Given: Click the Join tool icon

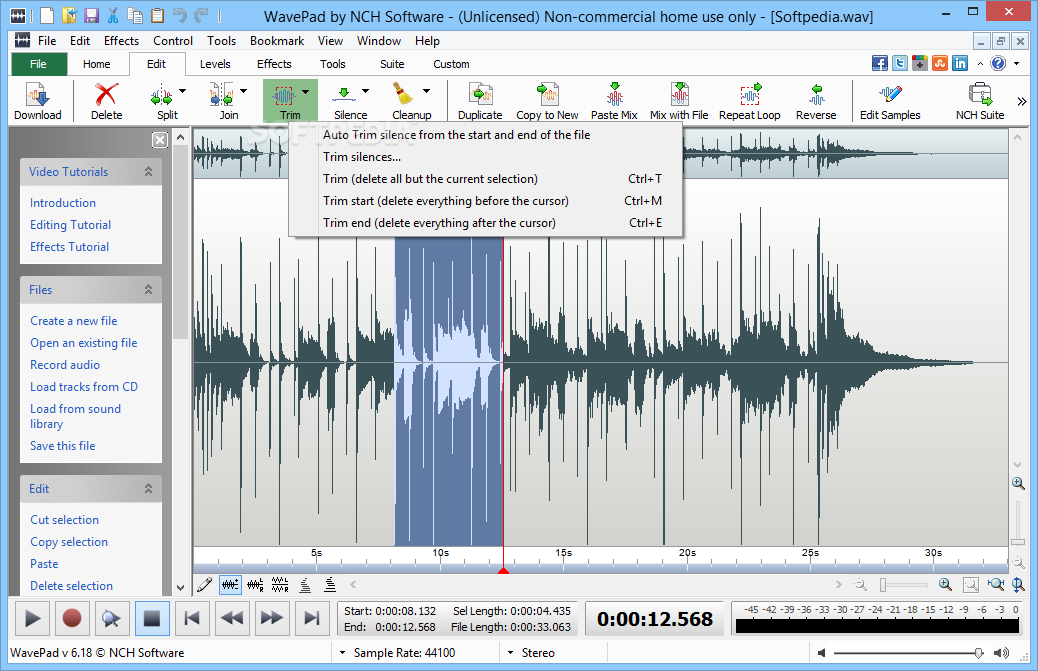Looking at the screenshot, I should tap(221, 95).
